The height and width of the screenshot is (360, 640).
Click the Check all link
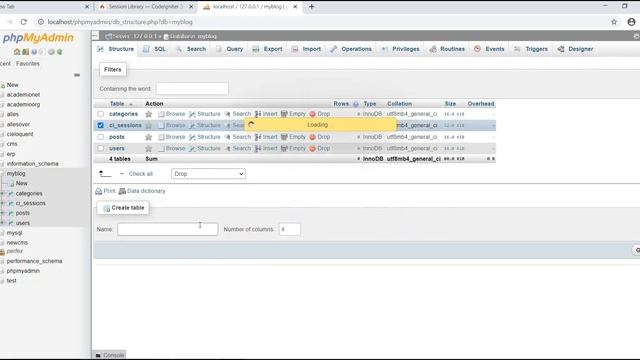140,174
